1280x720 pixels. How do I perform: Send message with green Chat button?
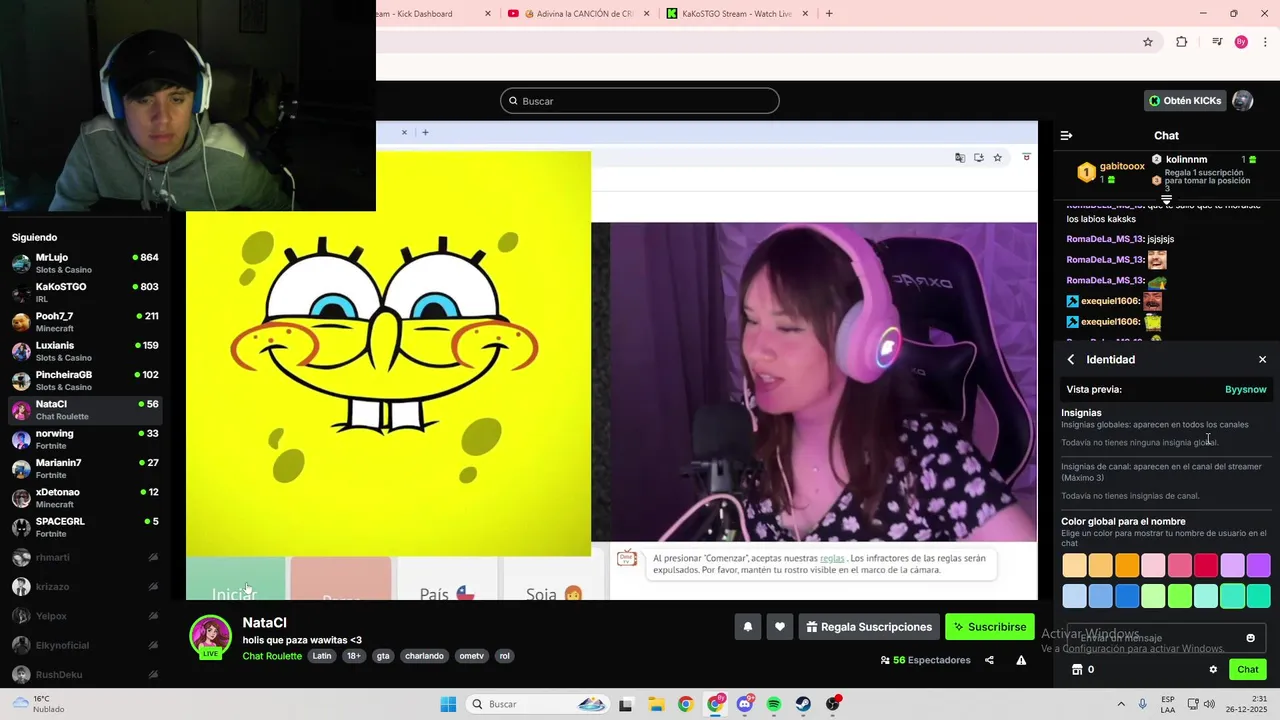(x=1248, y=670)
